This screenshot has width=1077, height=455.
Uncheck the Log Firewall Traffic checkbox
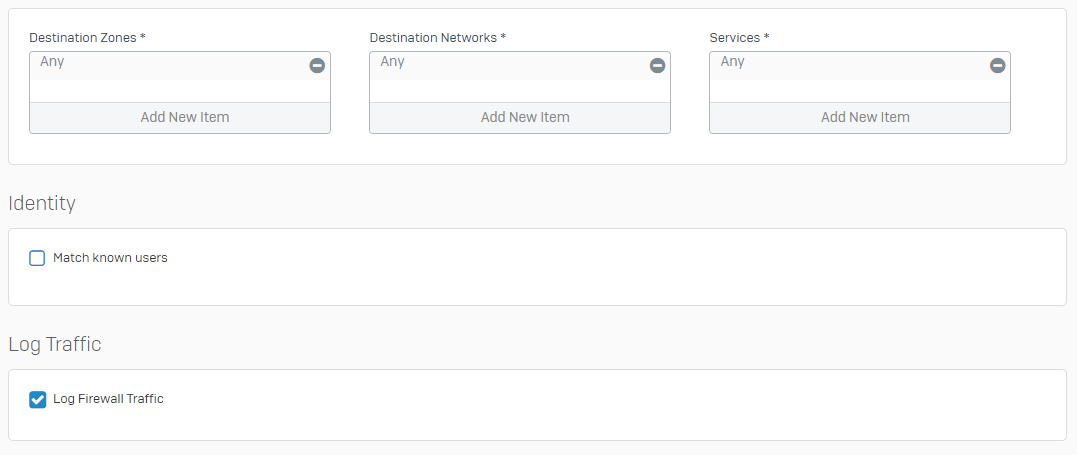[x=37, y=399]
